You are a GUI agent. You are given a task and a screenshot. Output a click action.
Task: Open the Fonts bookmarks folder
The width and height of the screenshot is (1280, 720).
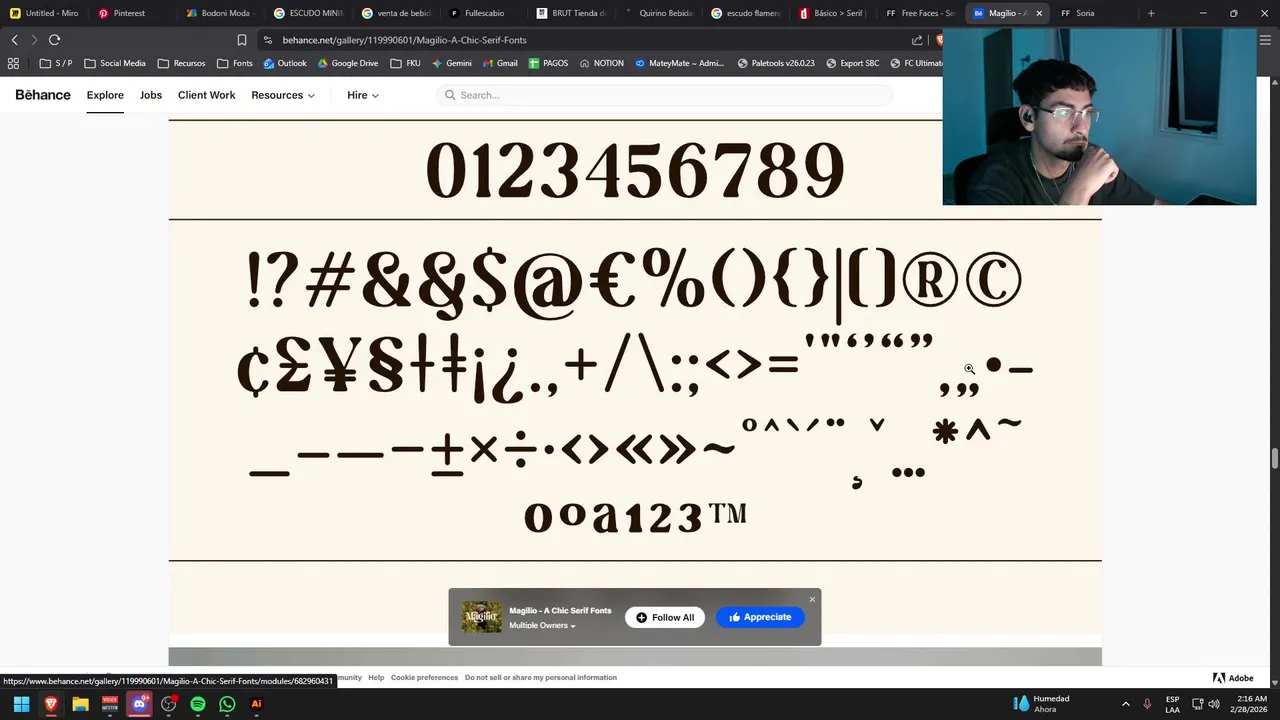[x=235, y=63]
